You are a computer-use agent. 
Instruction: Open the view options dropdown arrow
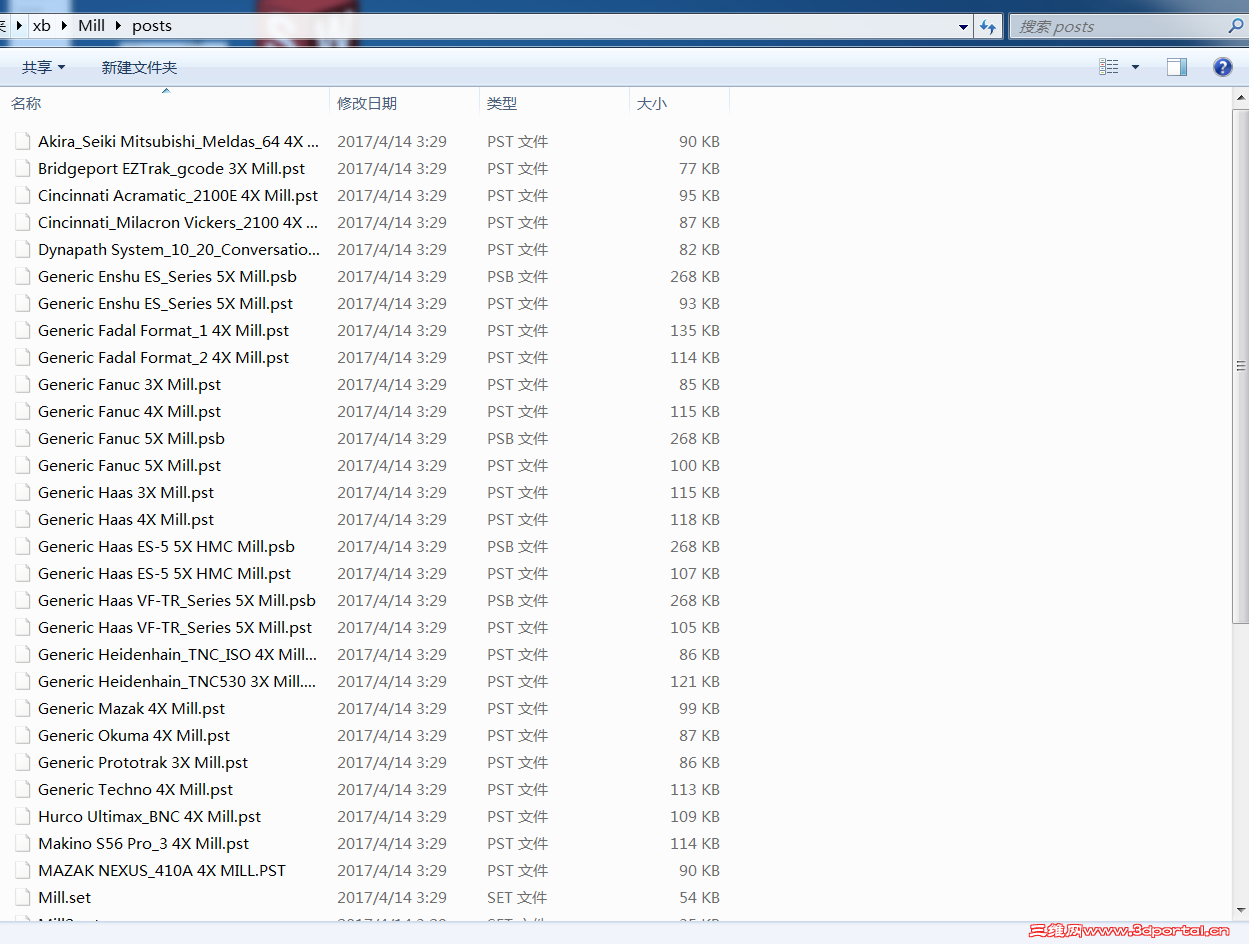(1135, 67)
